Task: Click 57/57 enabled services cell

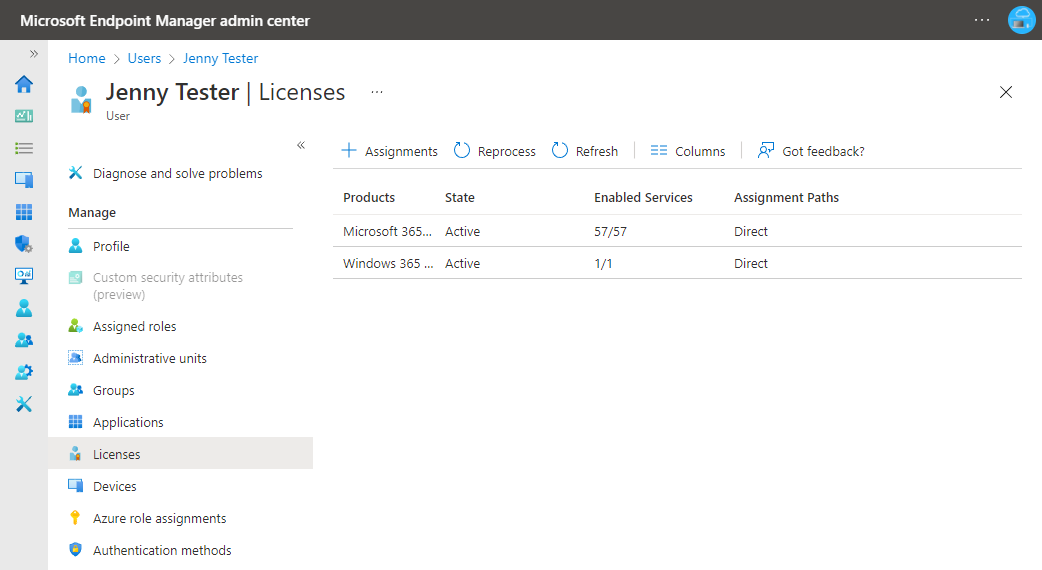Action: pos(610,231)
